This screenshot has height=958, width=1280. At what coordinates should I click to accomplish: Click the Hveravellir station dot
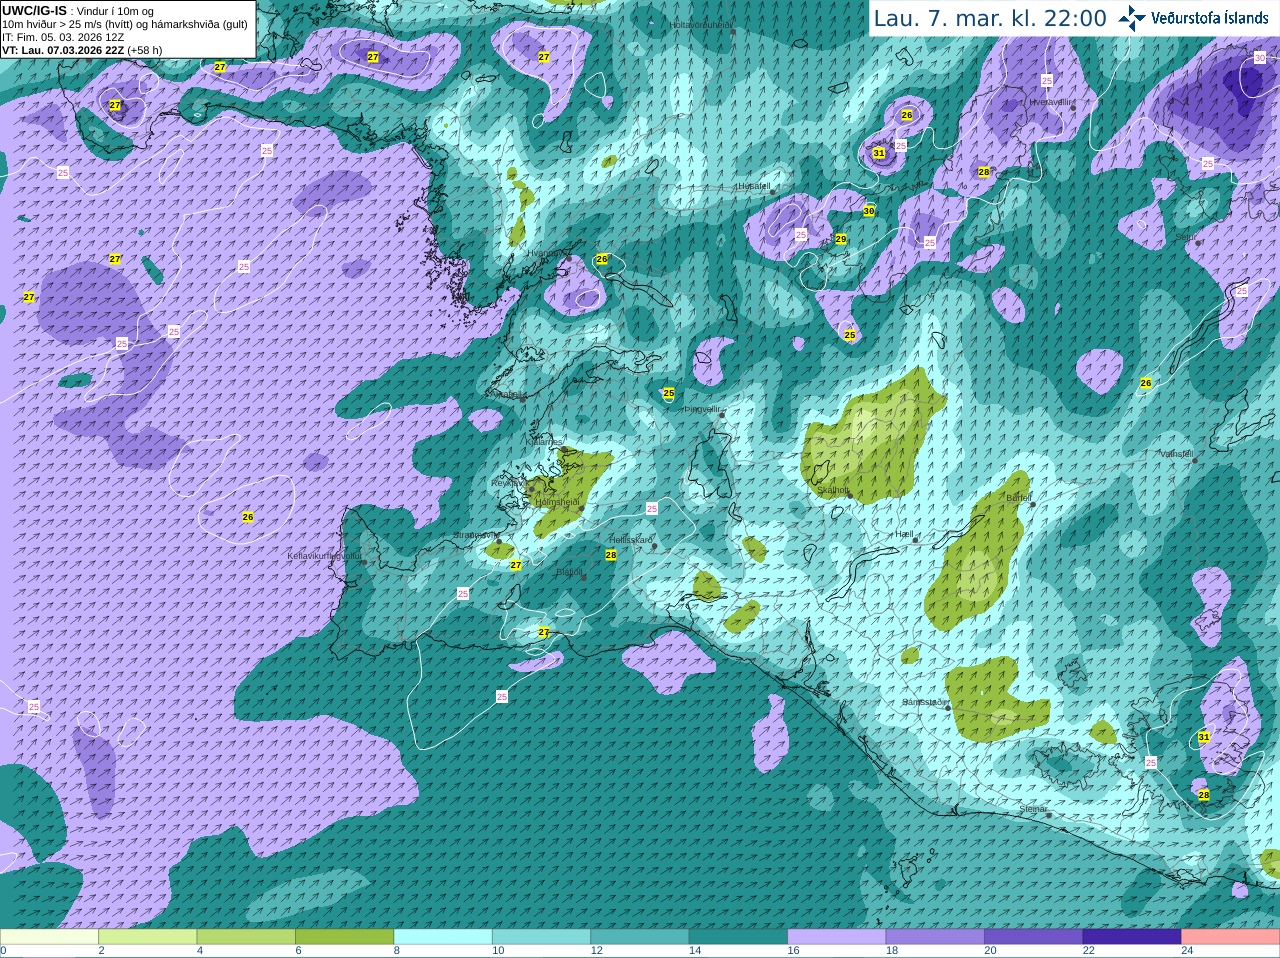(1073, 108)
